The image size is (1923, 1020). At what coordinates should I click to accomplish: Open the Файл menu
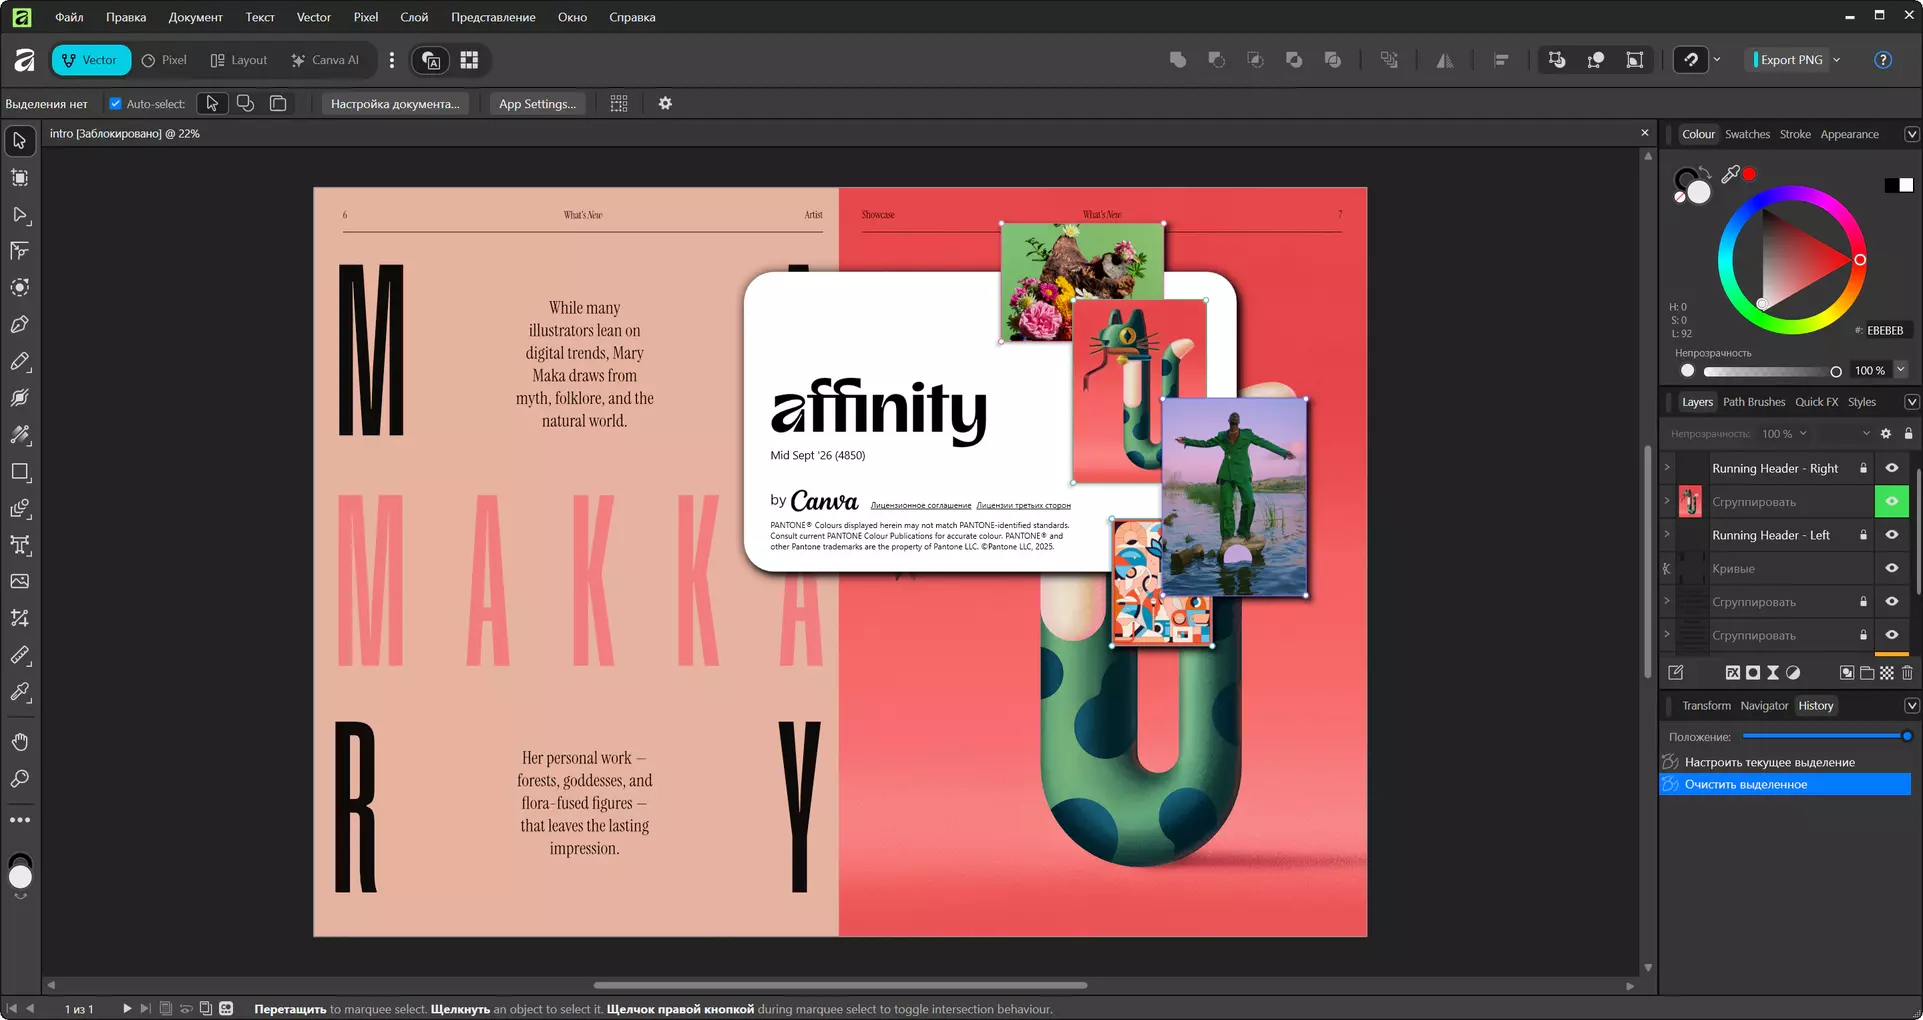(x=69, y=17)
